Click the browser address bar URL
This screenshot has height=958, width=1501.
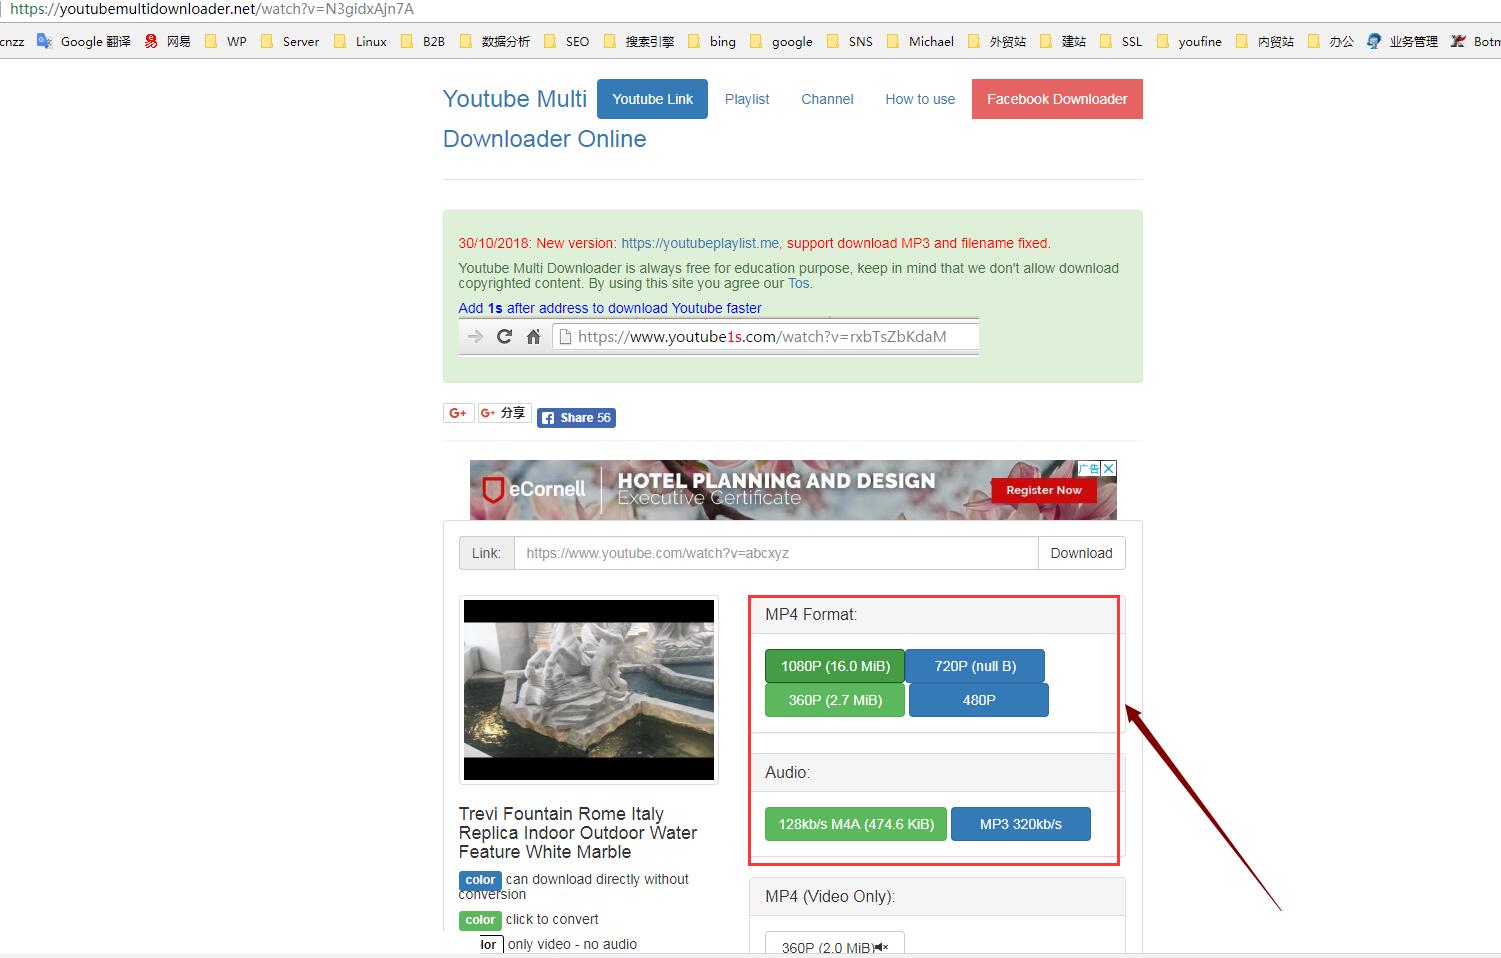(x=212, y=9)
